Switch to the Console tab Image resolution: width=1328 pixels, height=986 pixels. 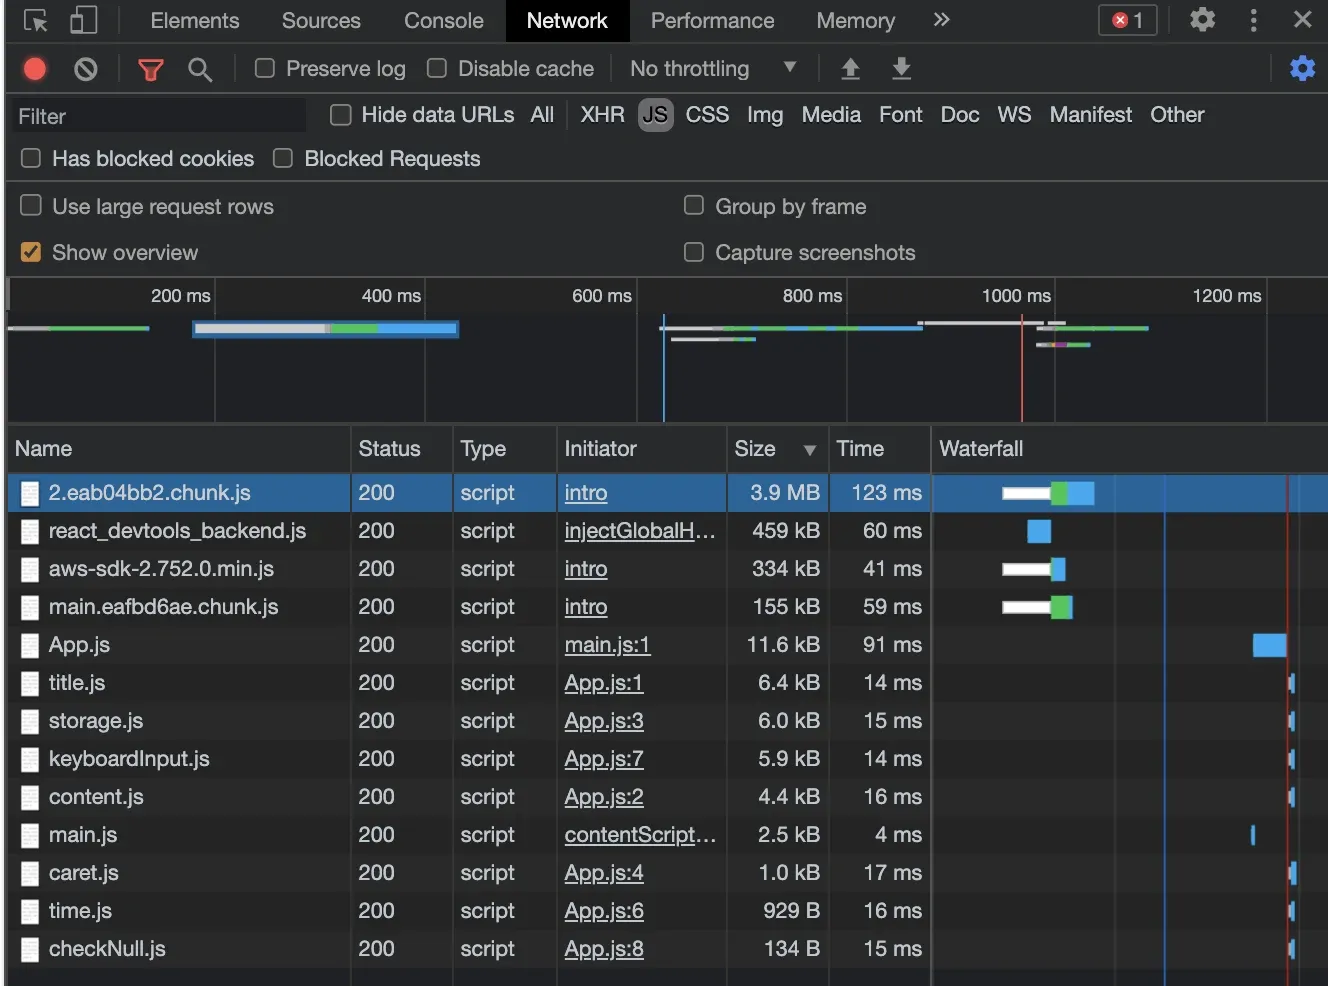443,21
